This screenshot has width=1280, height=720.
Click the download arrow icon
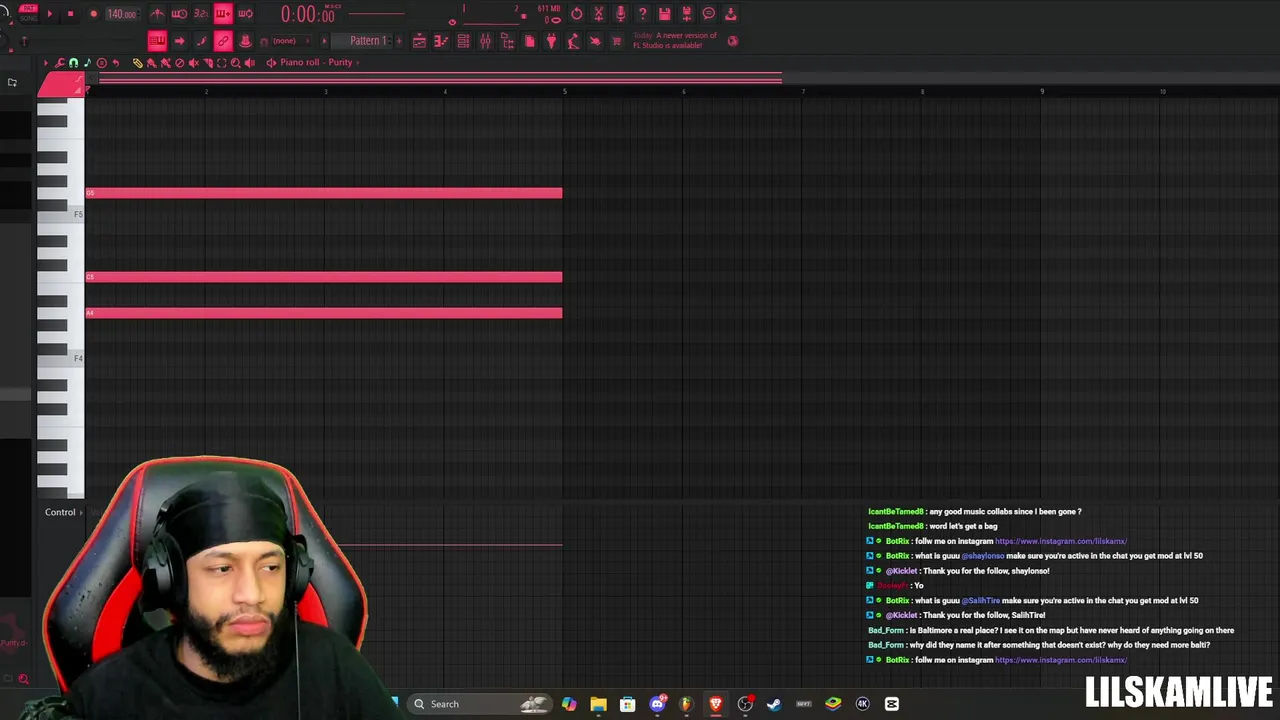pyautogui.click(x=731, y=14)
